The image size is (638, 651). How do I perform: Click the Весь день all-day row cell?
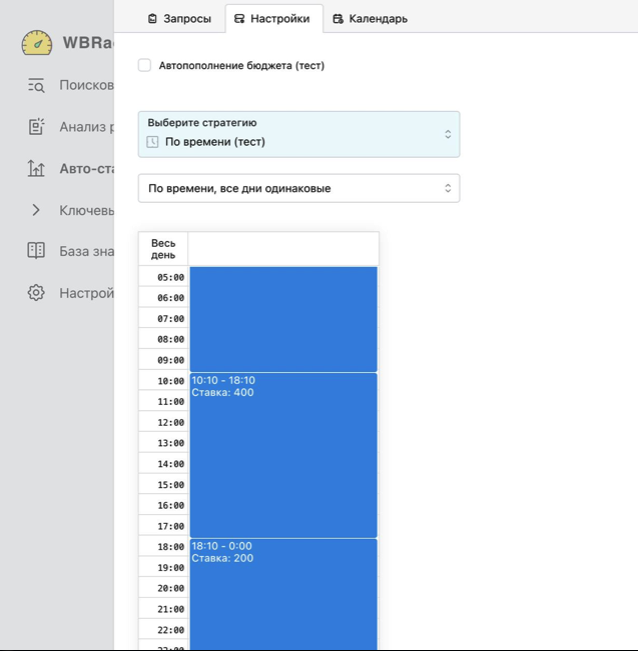click(284, 249)
